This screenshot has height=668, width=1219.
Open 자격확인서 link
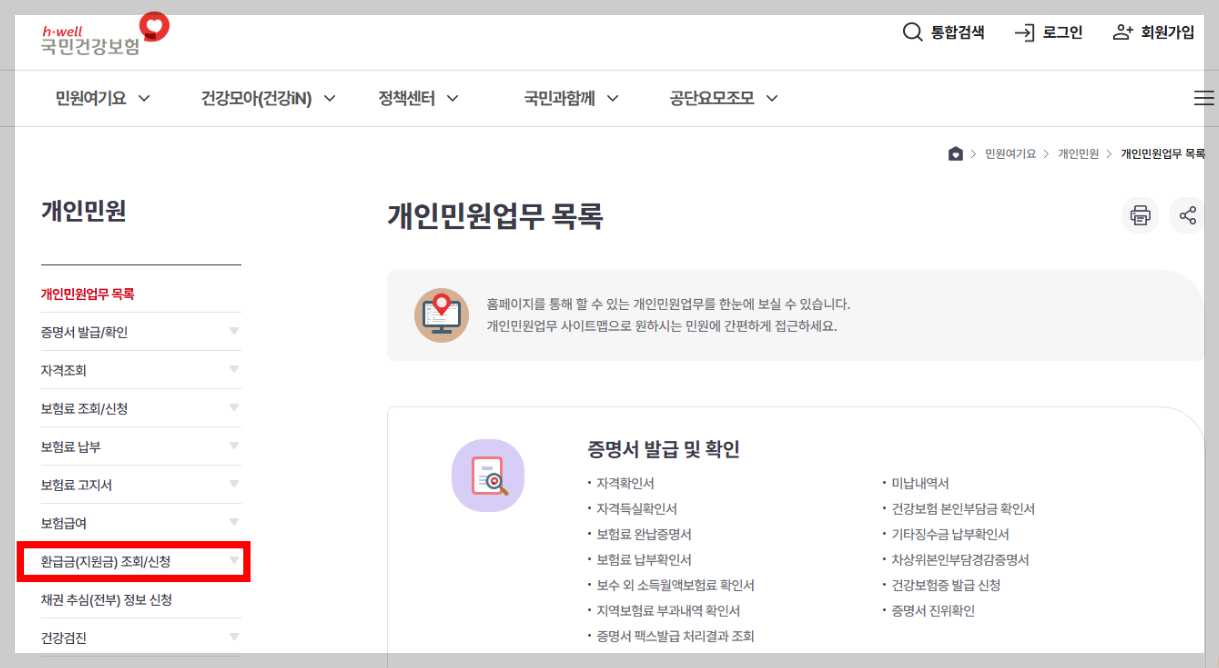[x=625, y=483]
